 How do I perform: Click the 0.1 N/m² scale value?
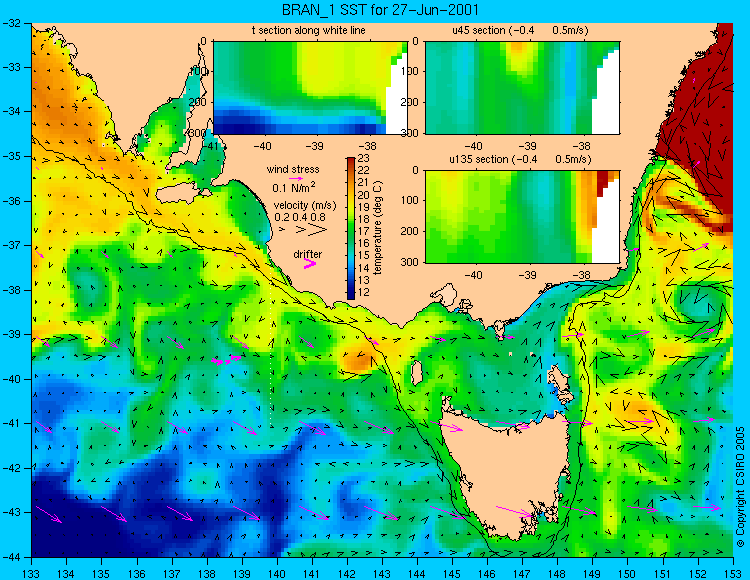pos(294,187)
